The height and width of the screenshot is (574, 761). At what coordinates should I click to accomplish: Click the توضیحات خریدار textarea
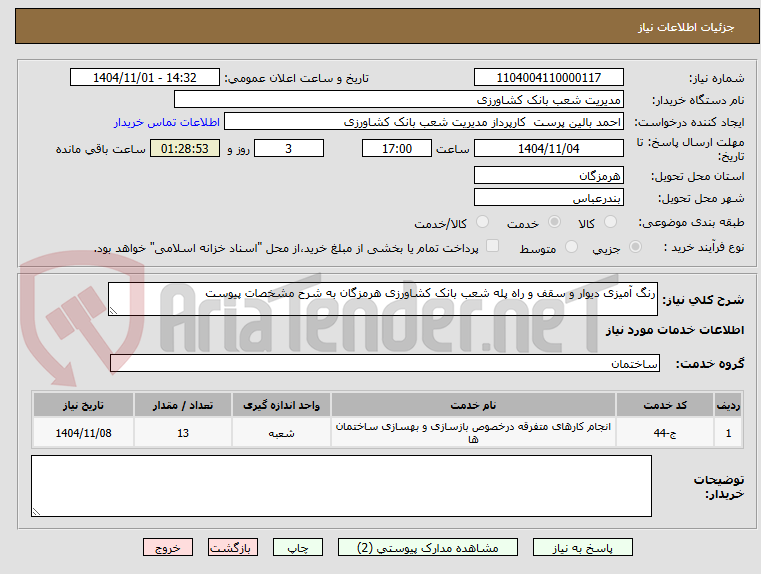(341, 486)
